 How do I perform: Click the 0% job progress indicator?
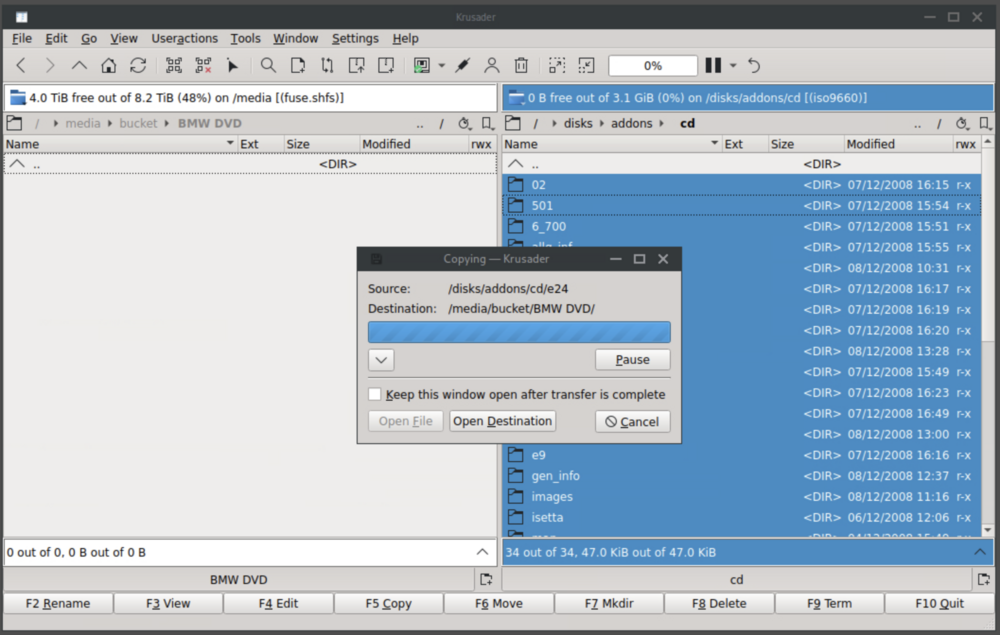[x=652, y=65]
